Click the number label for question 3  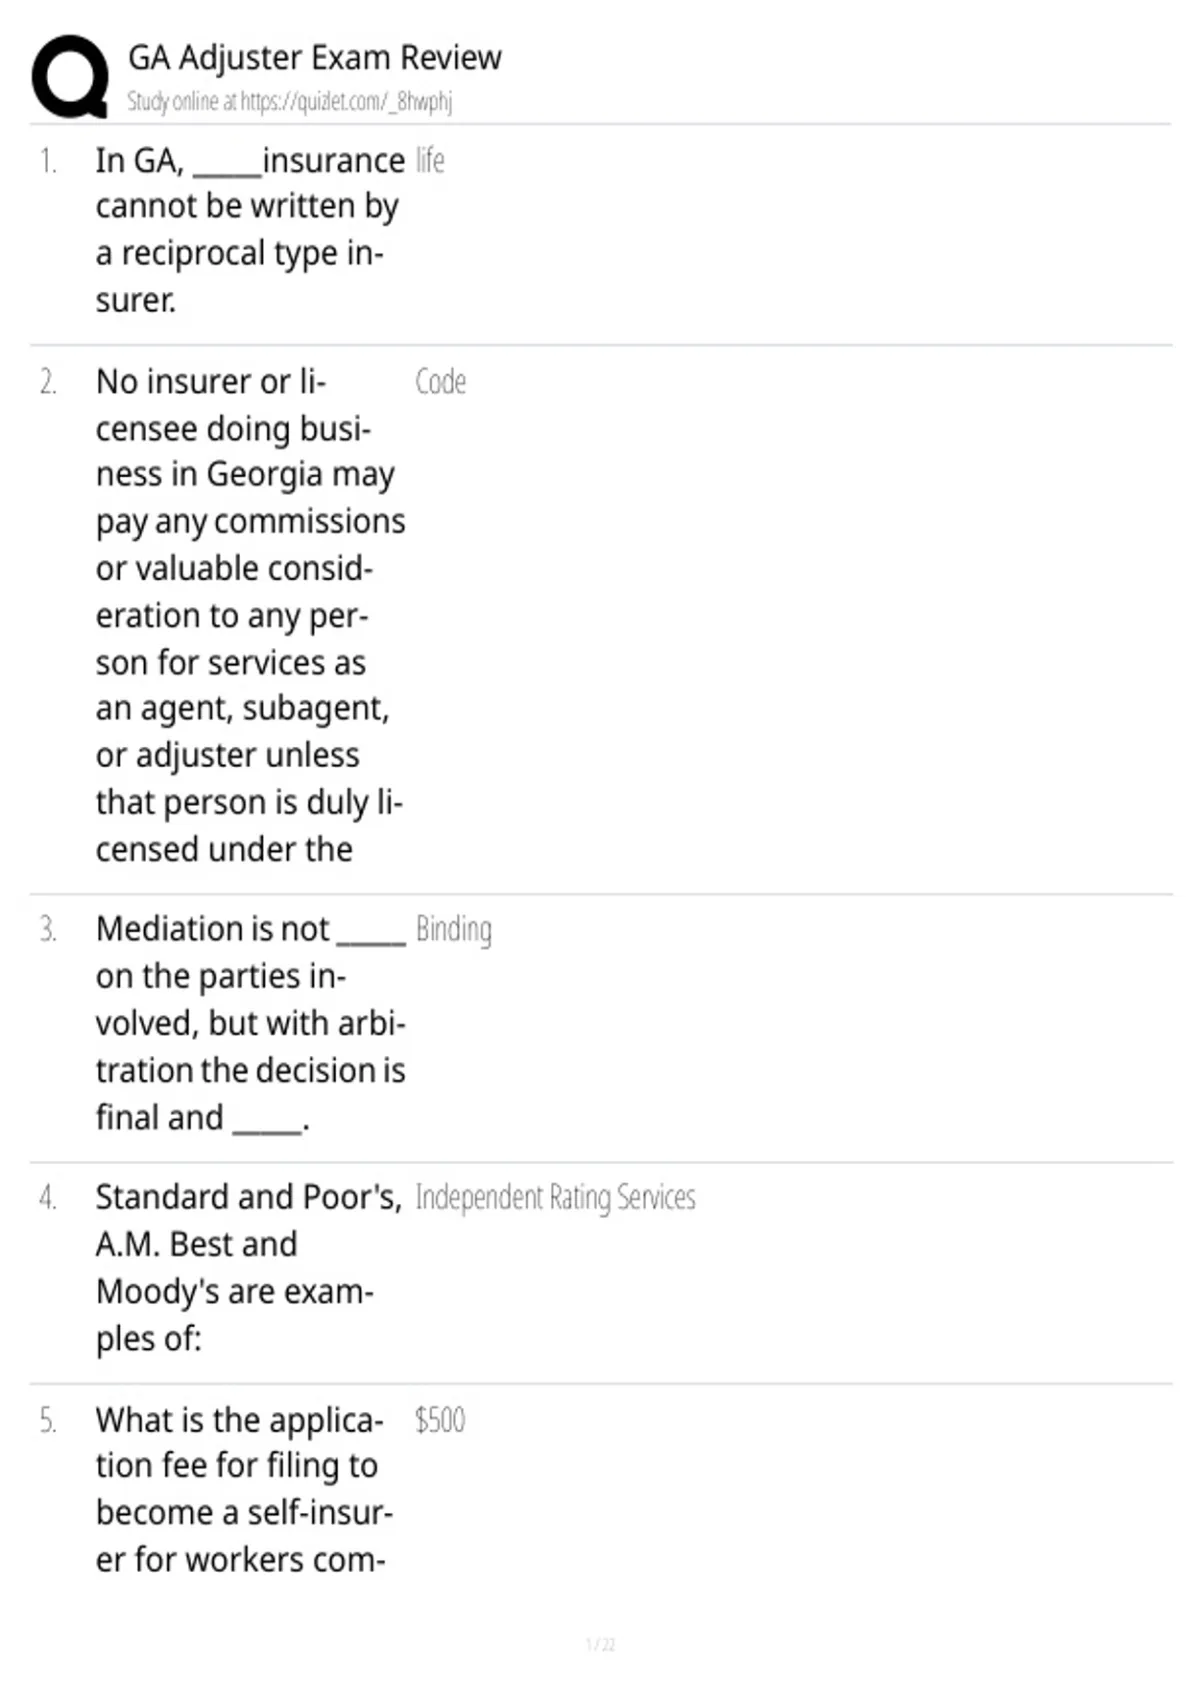[x=48, y=930]
